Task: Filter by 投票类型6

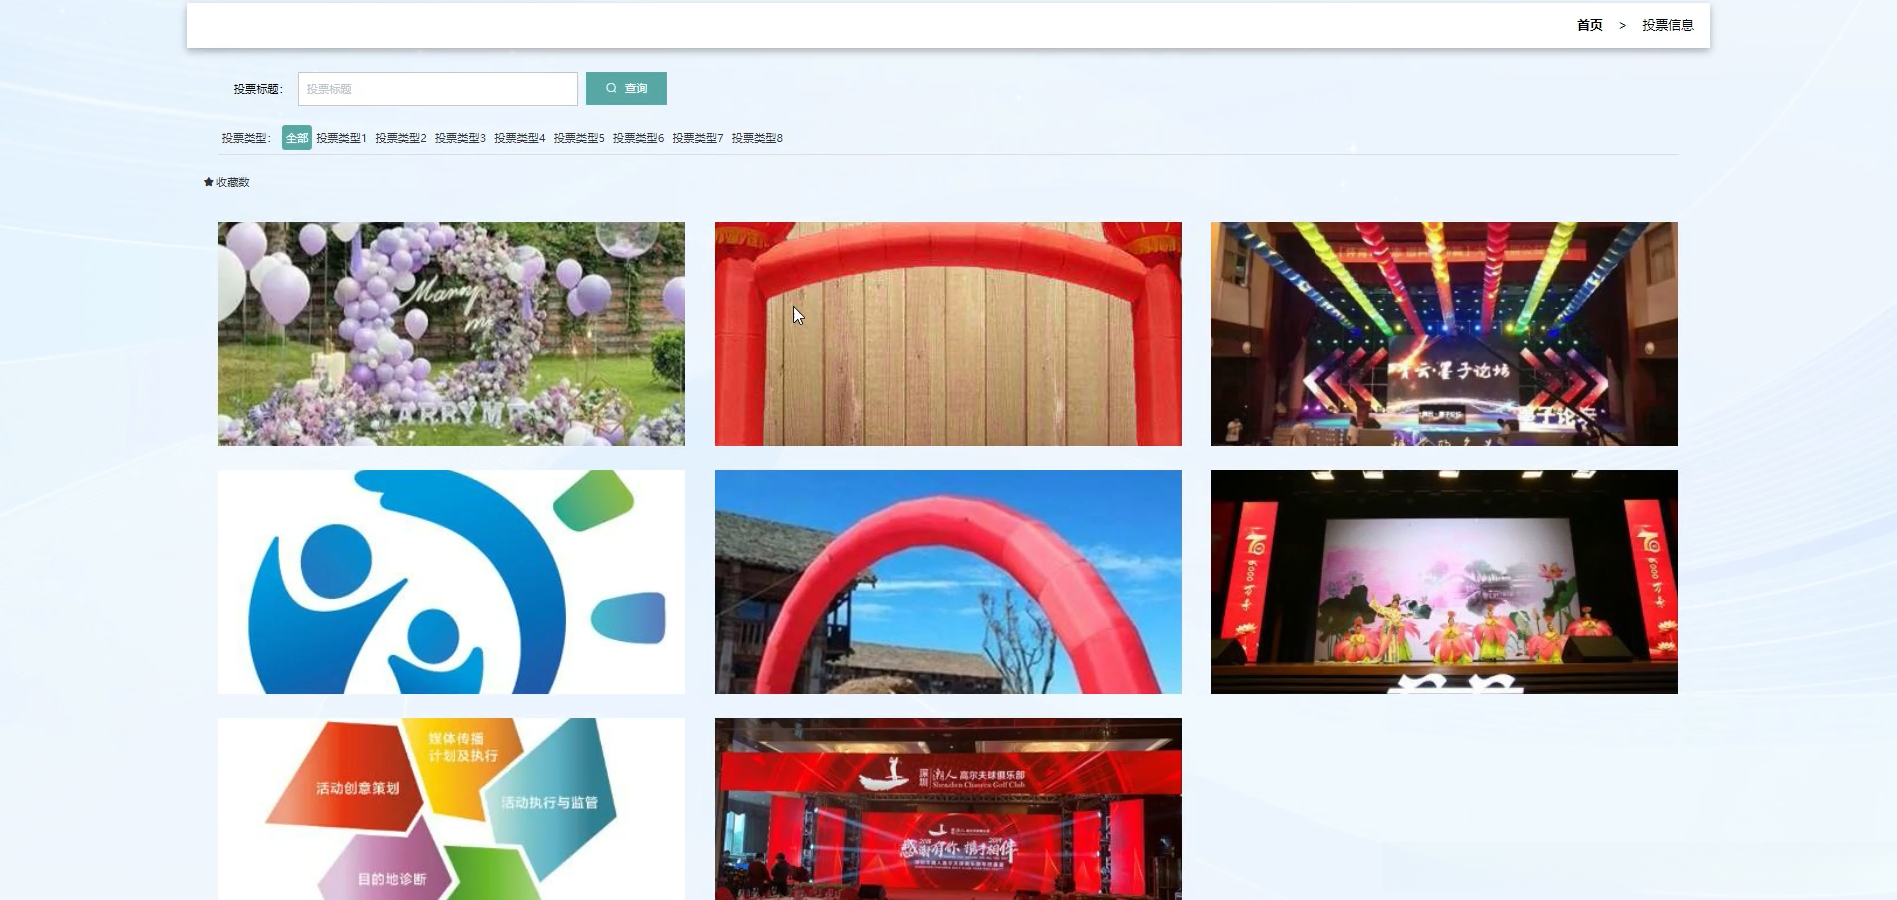Action: click(x=638, y=138)
